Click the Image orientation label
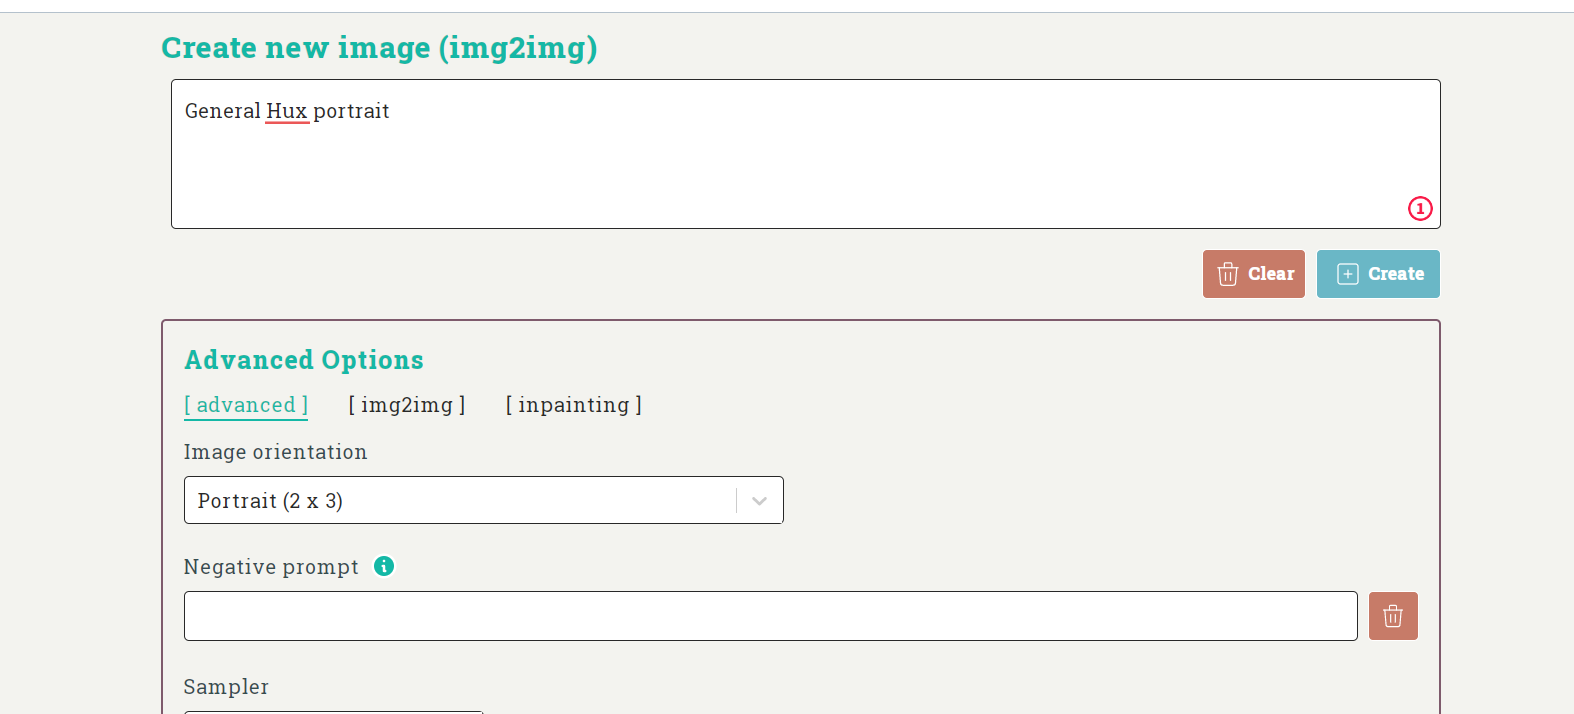Viewport: 1574px width, 714px height. point(276,452)
